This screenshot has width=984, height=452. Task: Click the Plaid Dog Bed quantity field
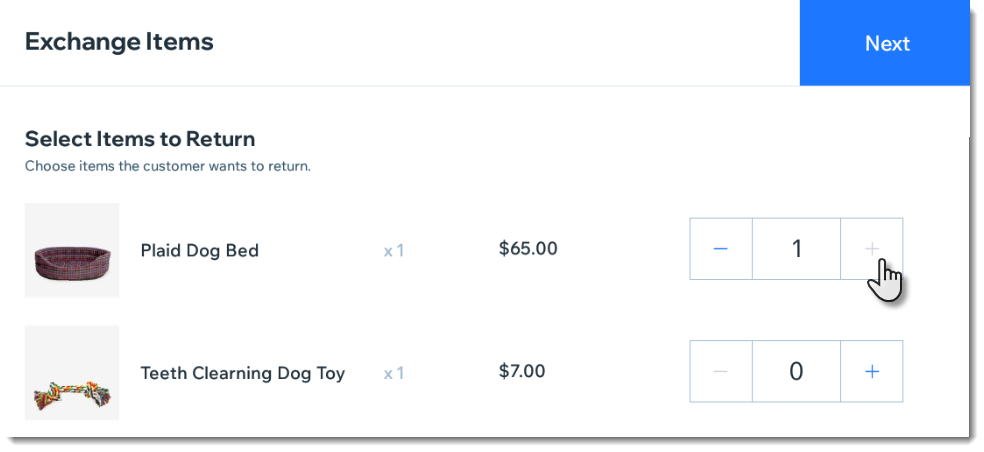pos(796,249)
